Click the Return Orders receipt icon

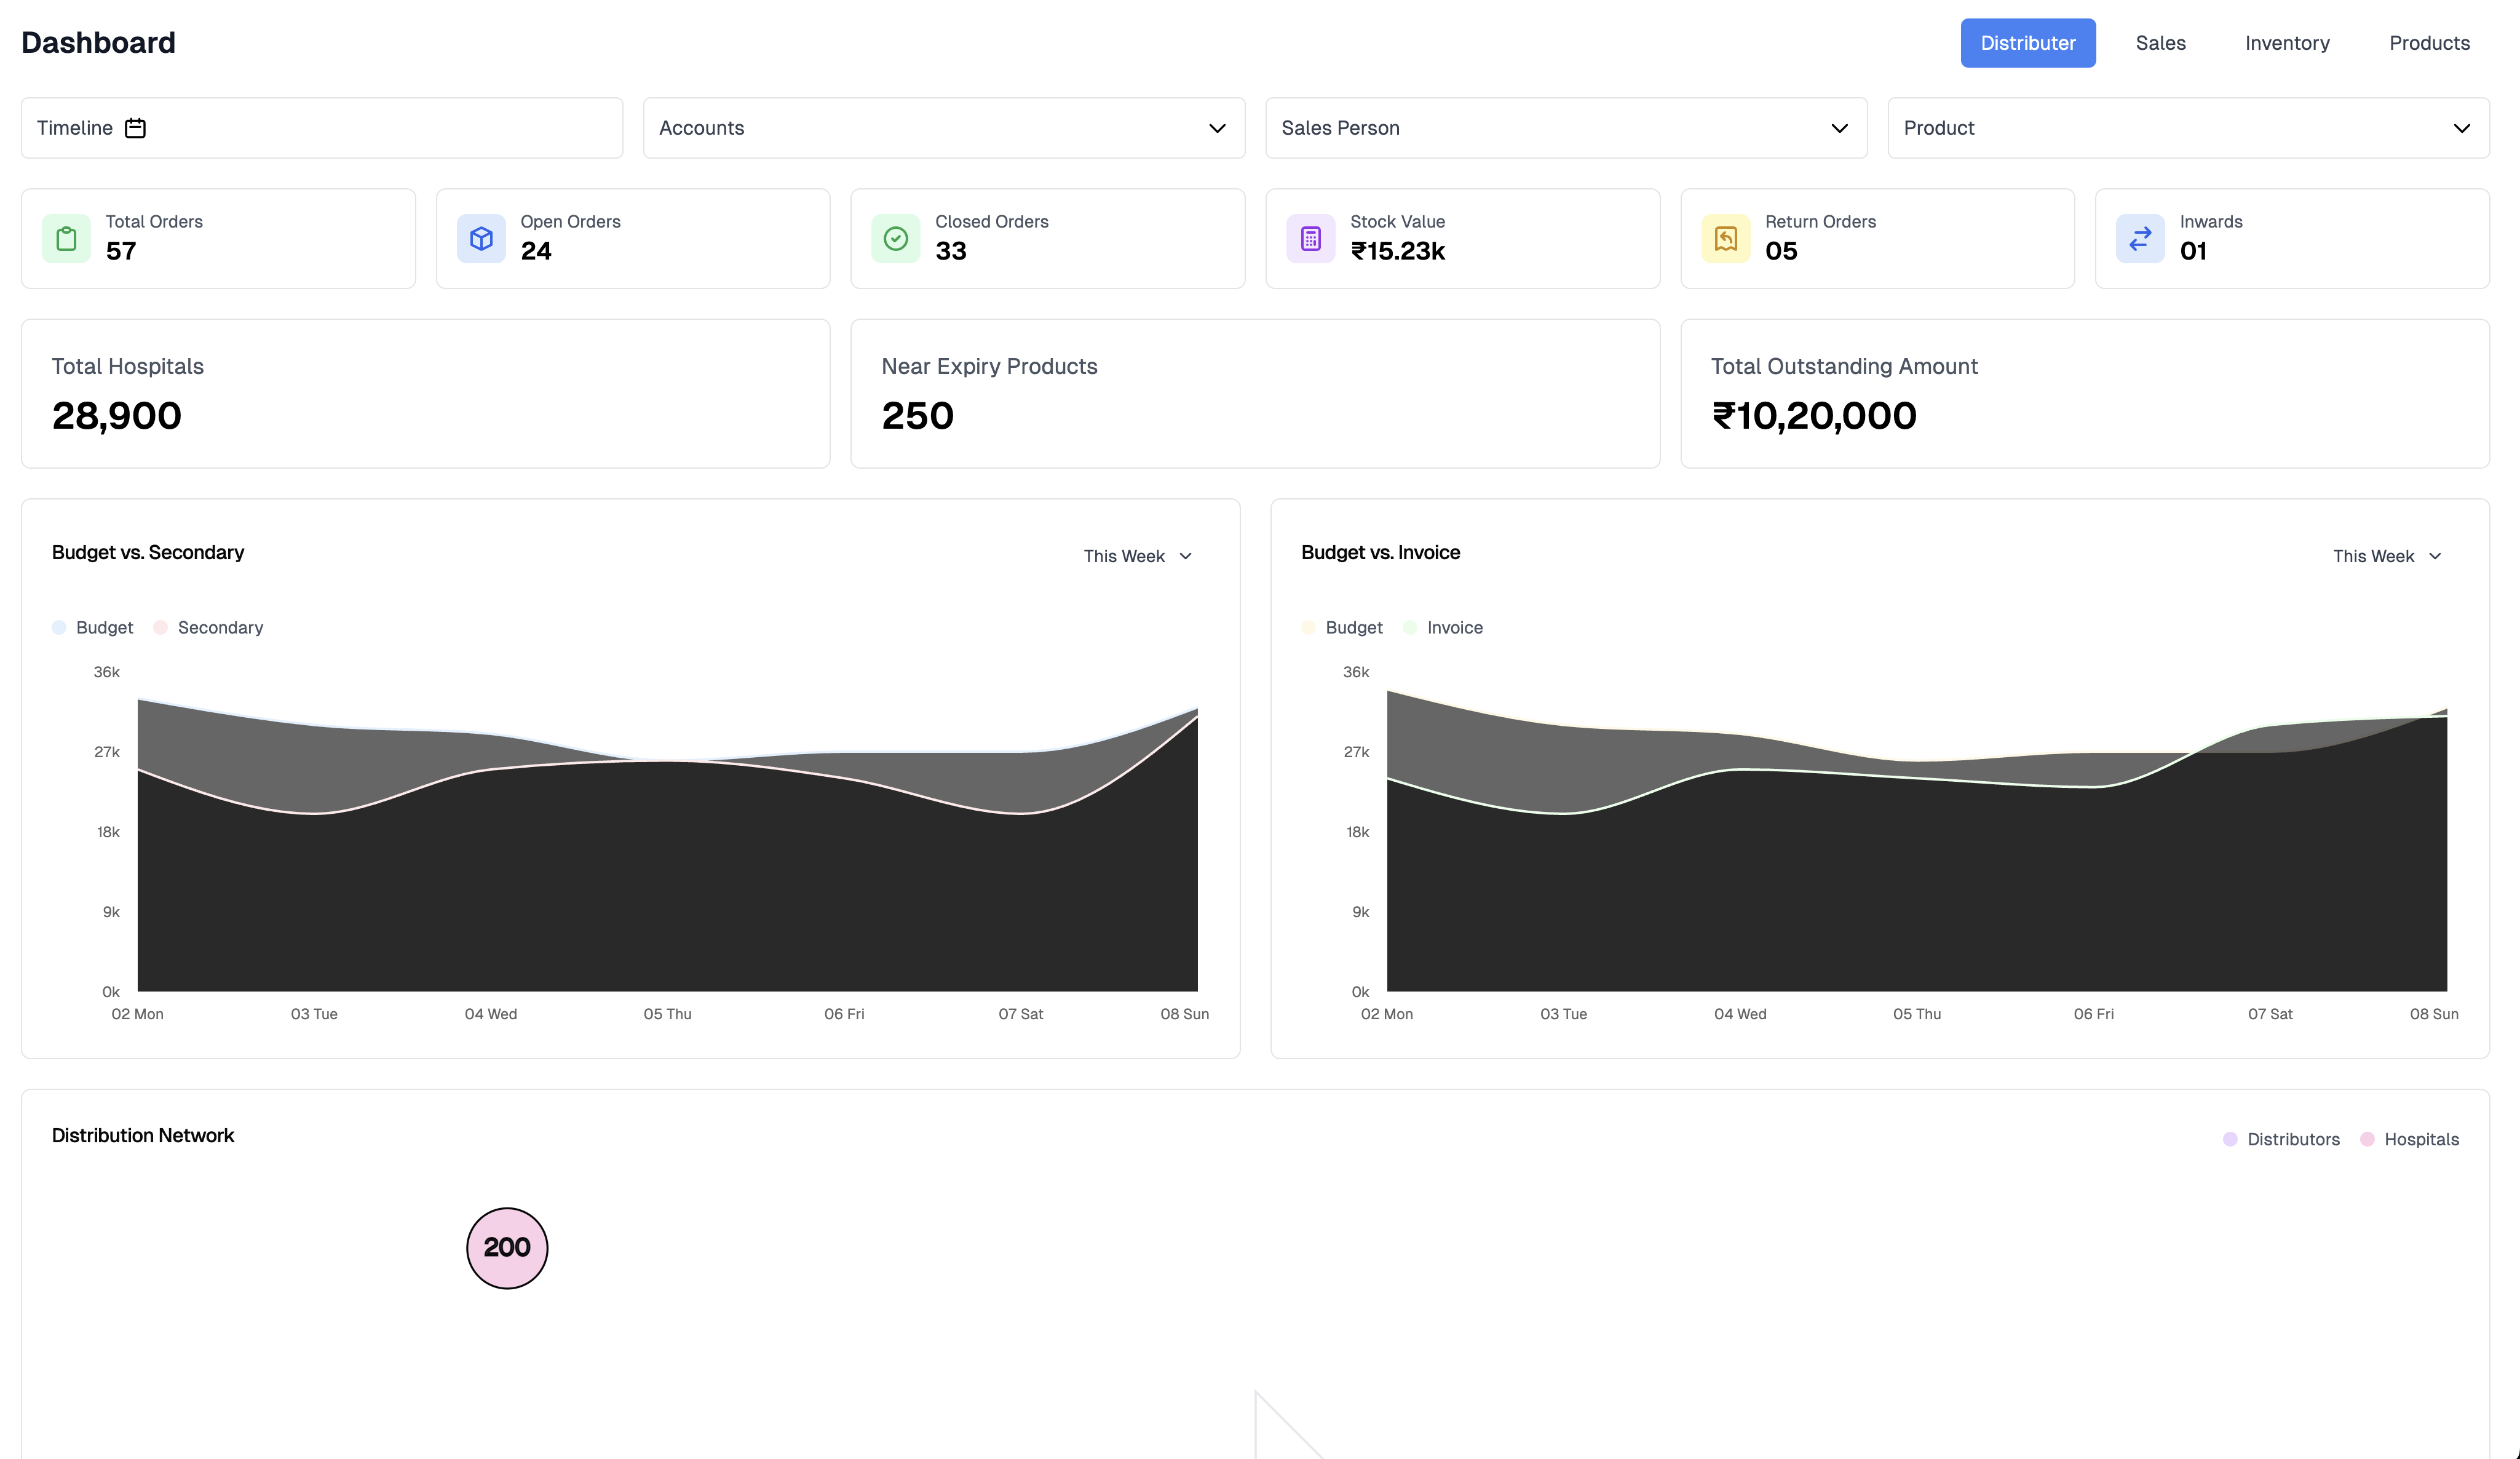1725,239
